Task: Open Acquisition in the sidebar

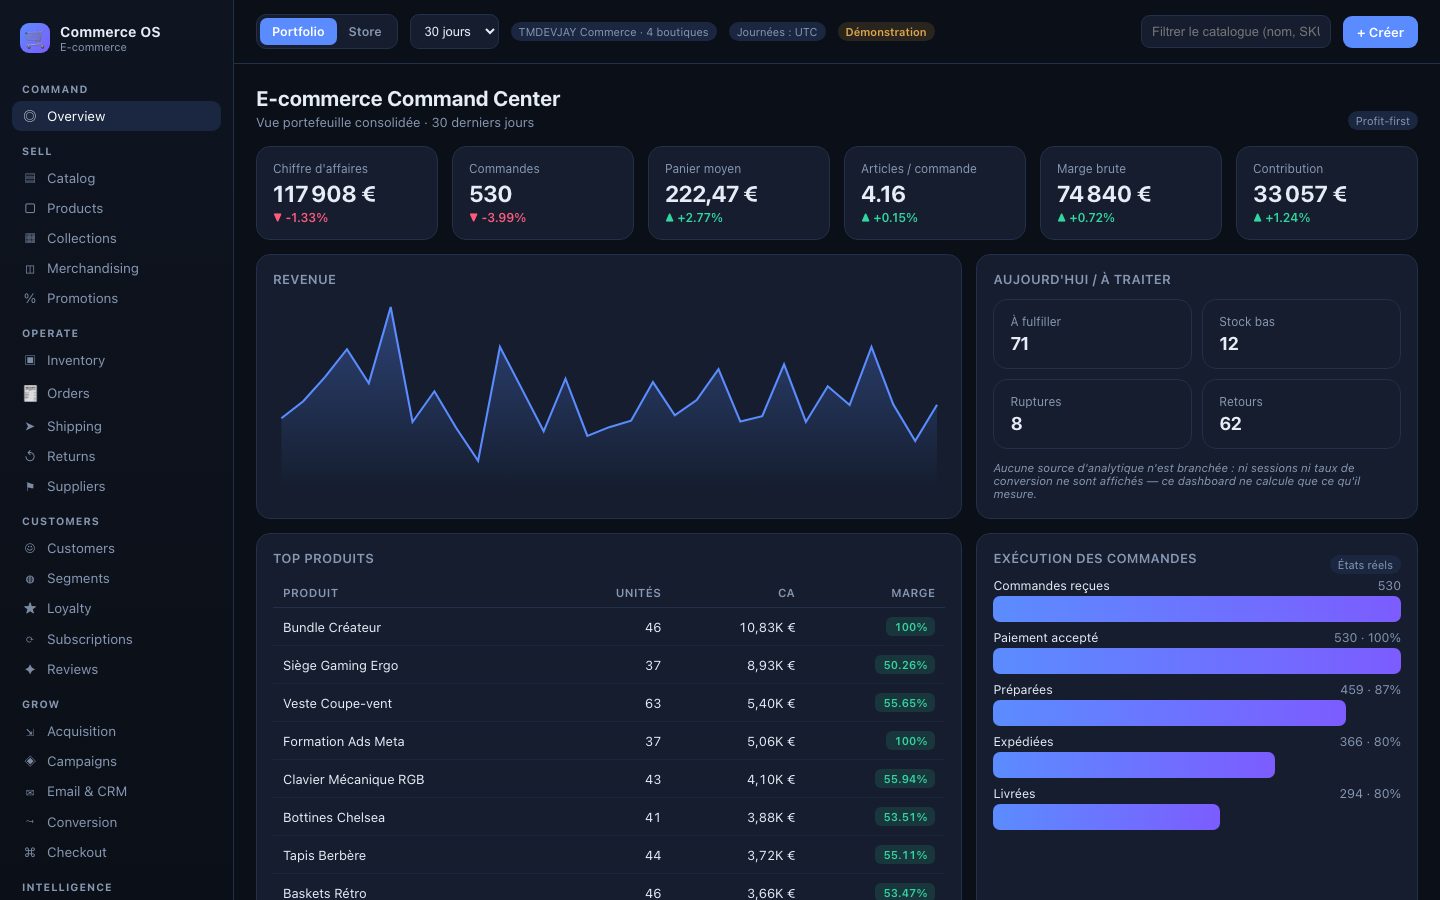Action: (x=116, y=731)
